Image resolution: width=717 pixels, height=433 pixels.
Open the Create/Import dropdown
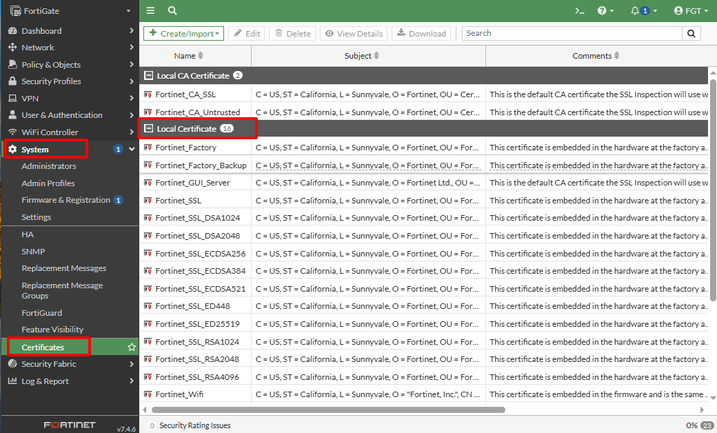click(x=183, y=33)
